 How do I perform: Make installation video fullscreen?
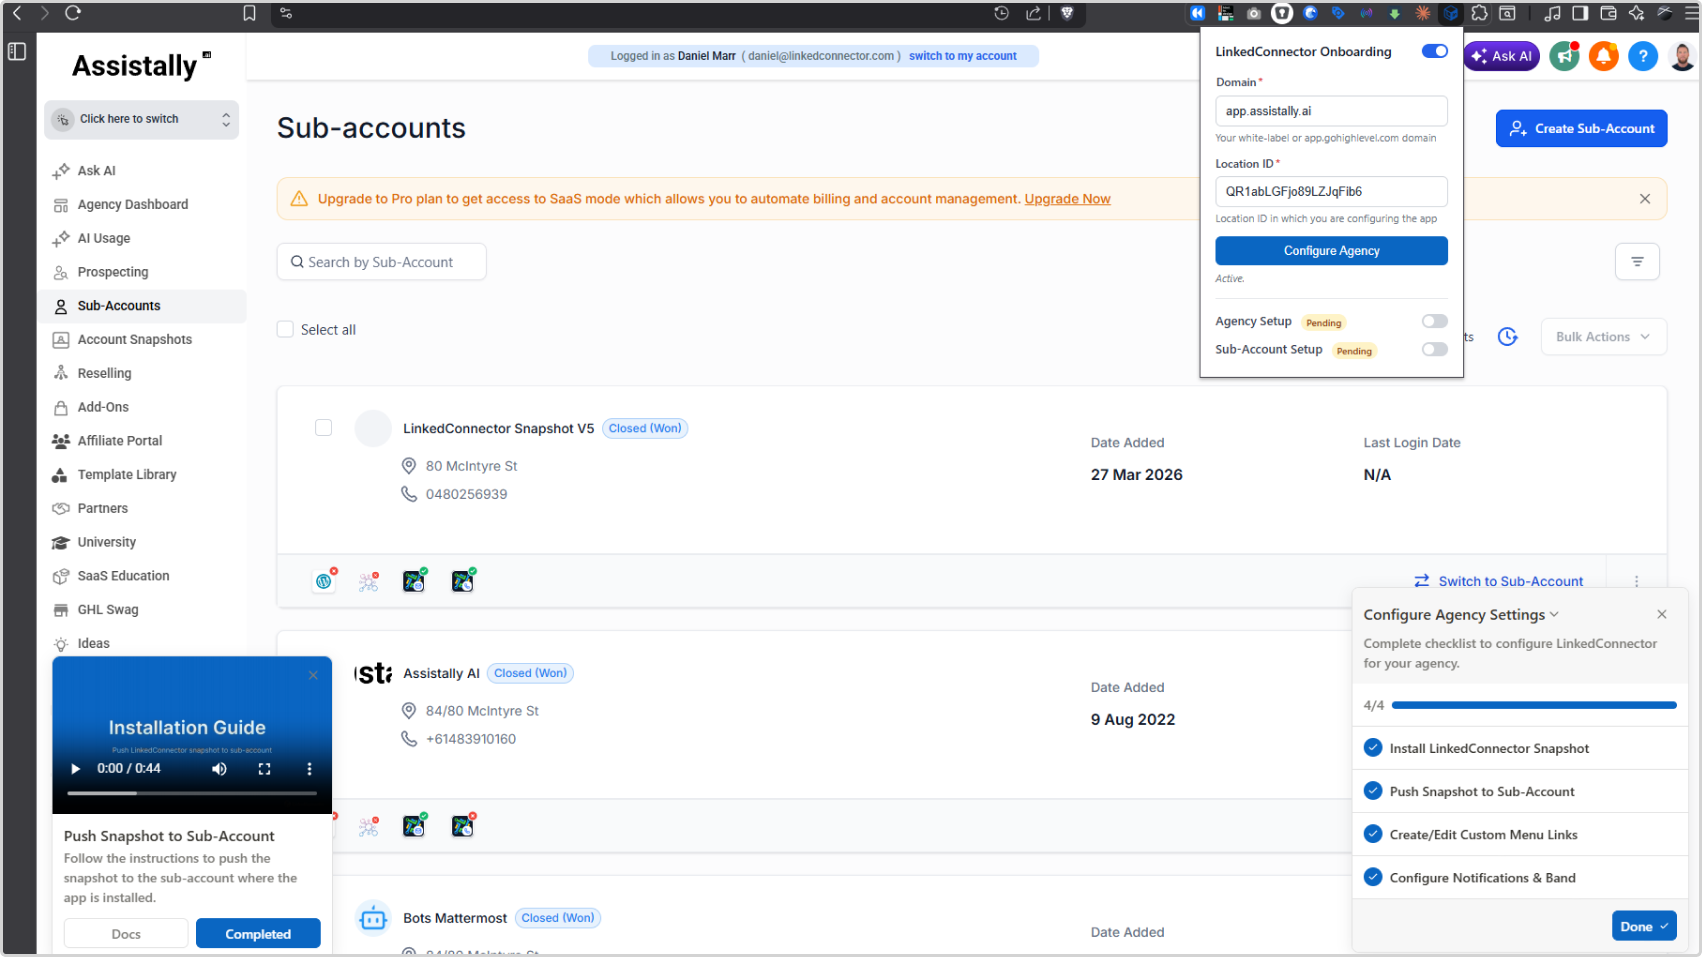[264, 769]
